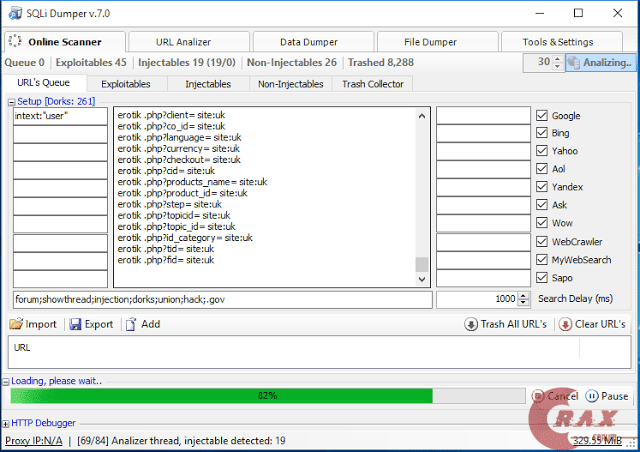Click the 'erotik .php?topic_id= site:uk' line

(177, 227)
